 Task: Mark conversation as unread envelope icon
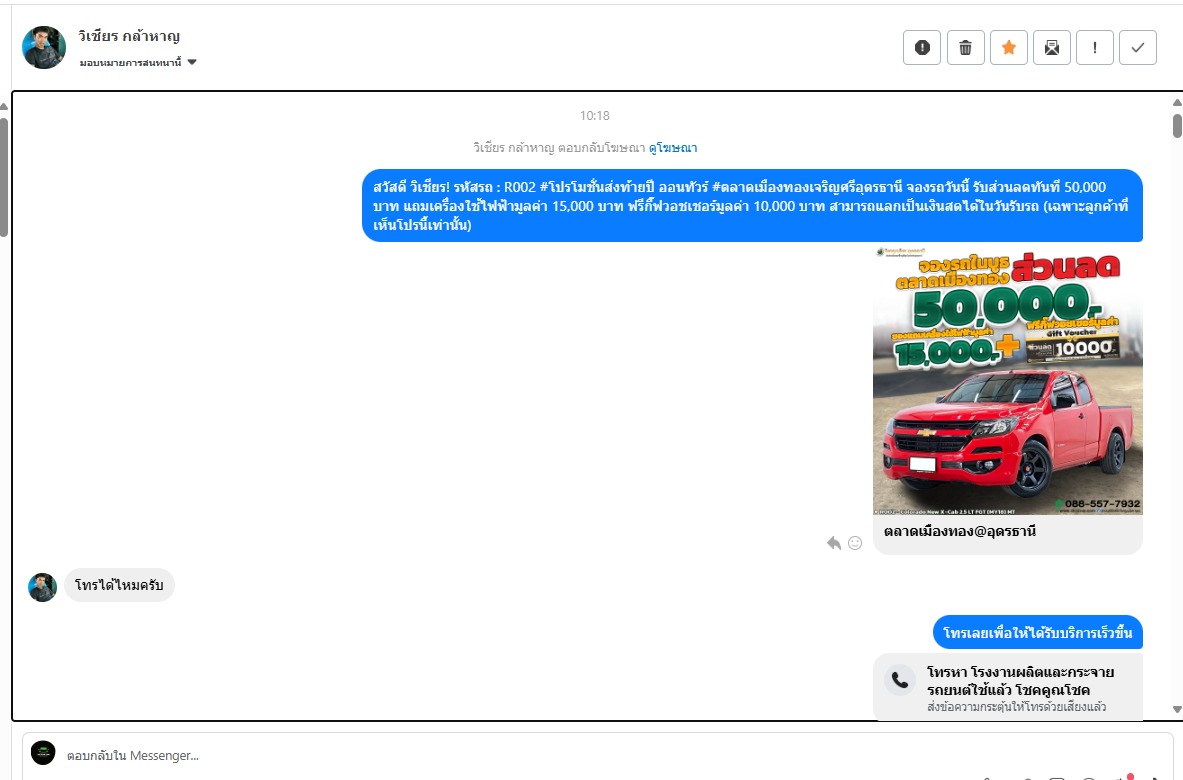point(1051,48)
